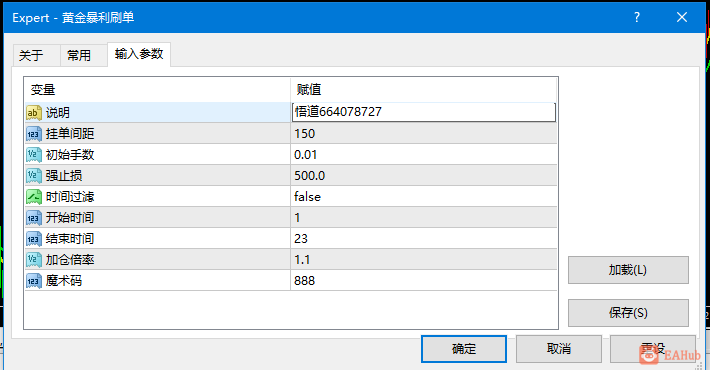Save parameters with 保存(S) button
710x370 pixels.
coord(628,313)
